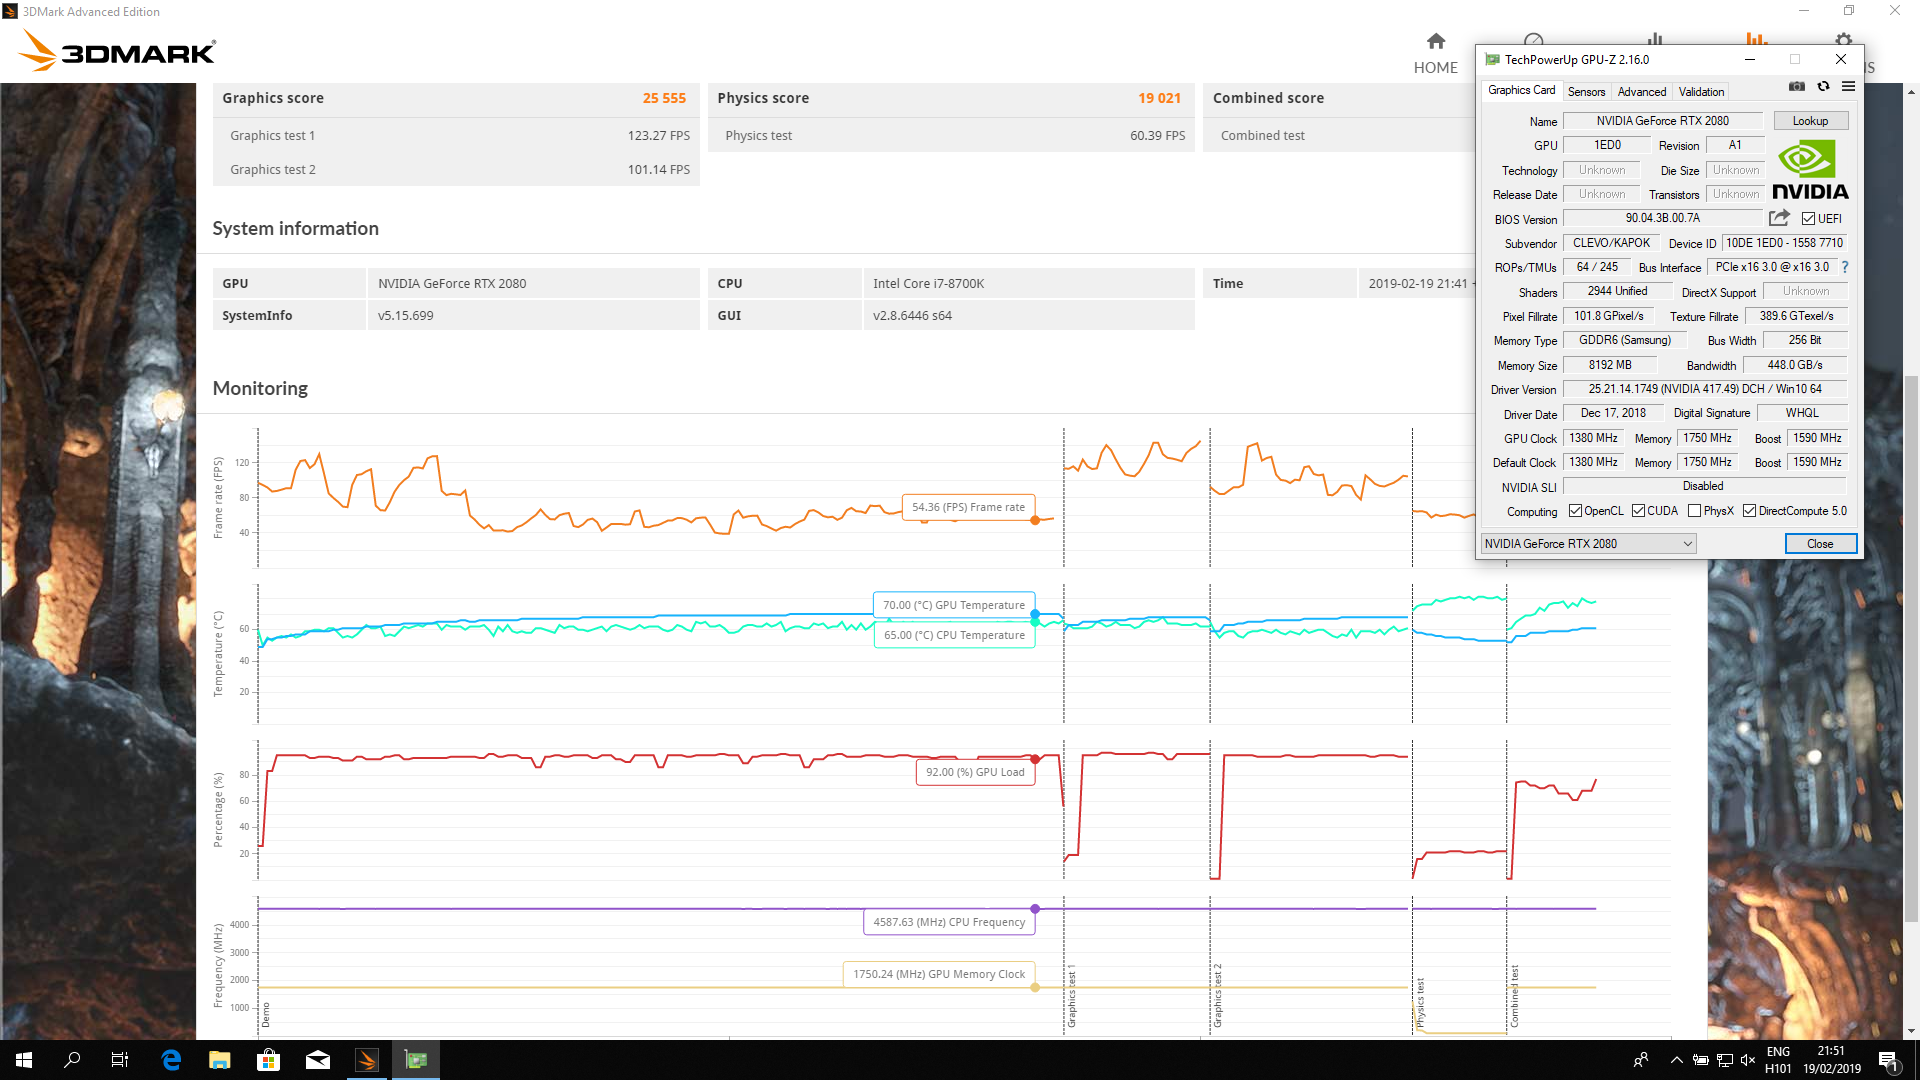Click the NVIDIA logo in GPU-Z

(x=1810, y=171)
